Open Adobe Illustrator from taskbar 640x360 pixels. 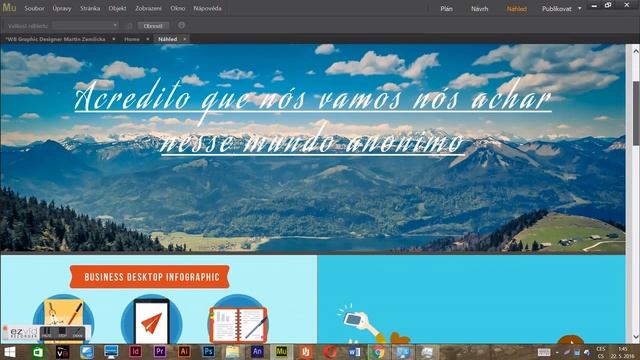point(184,352)
